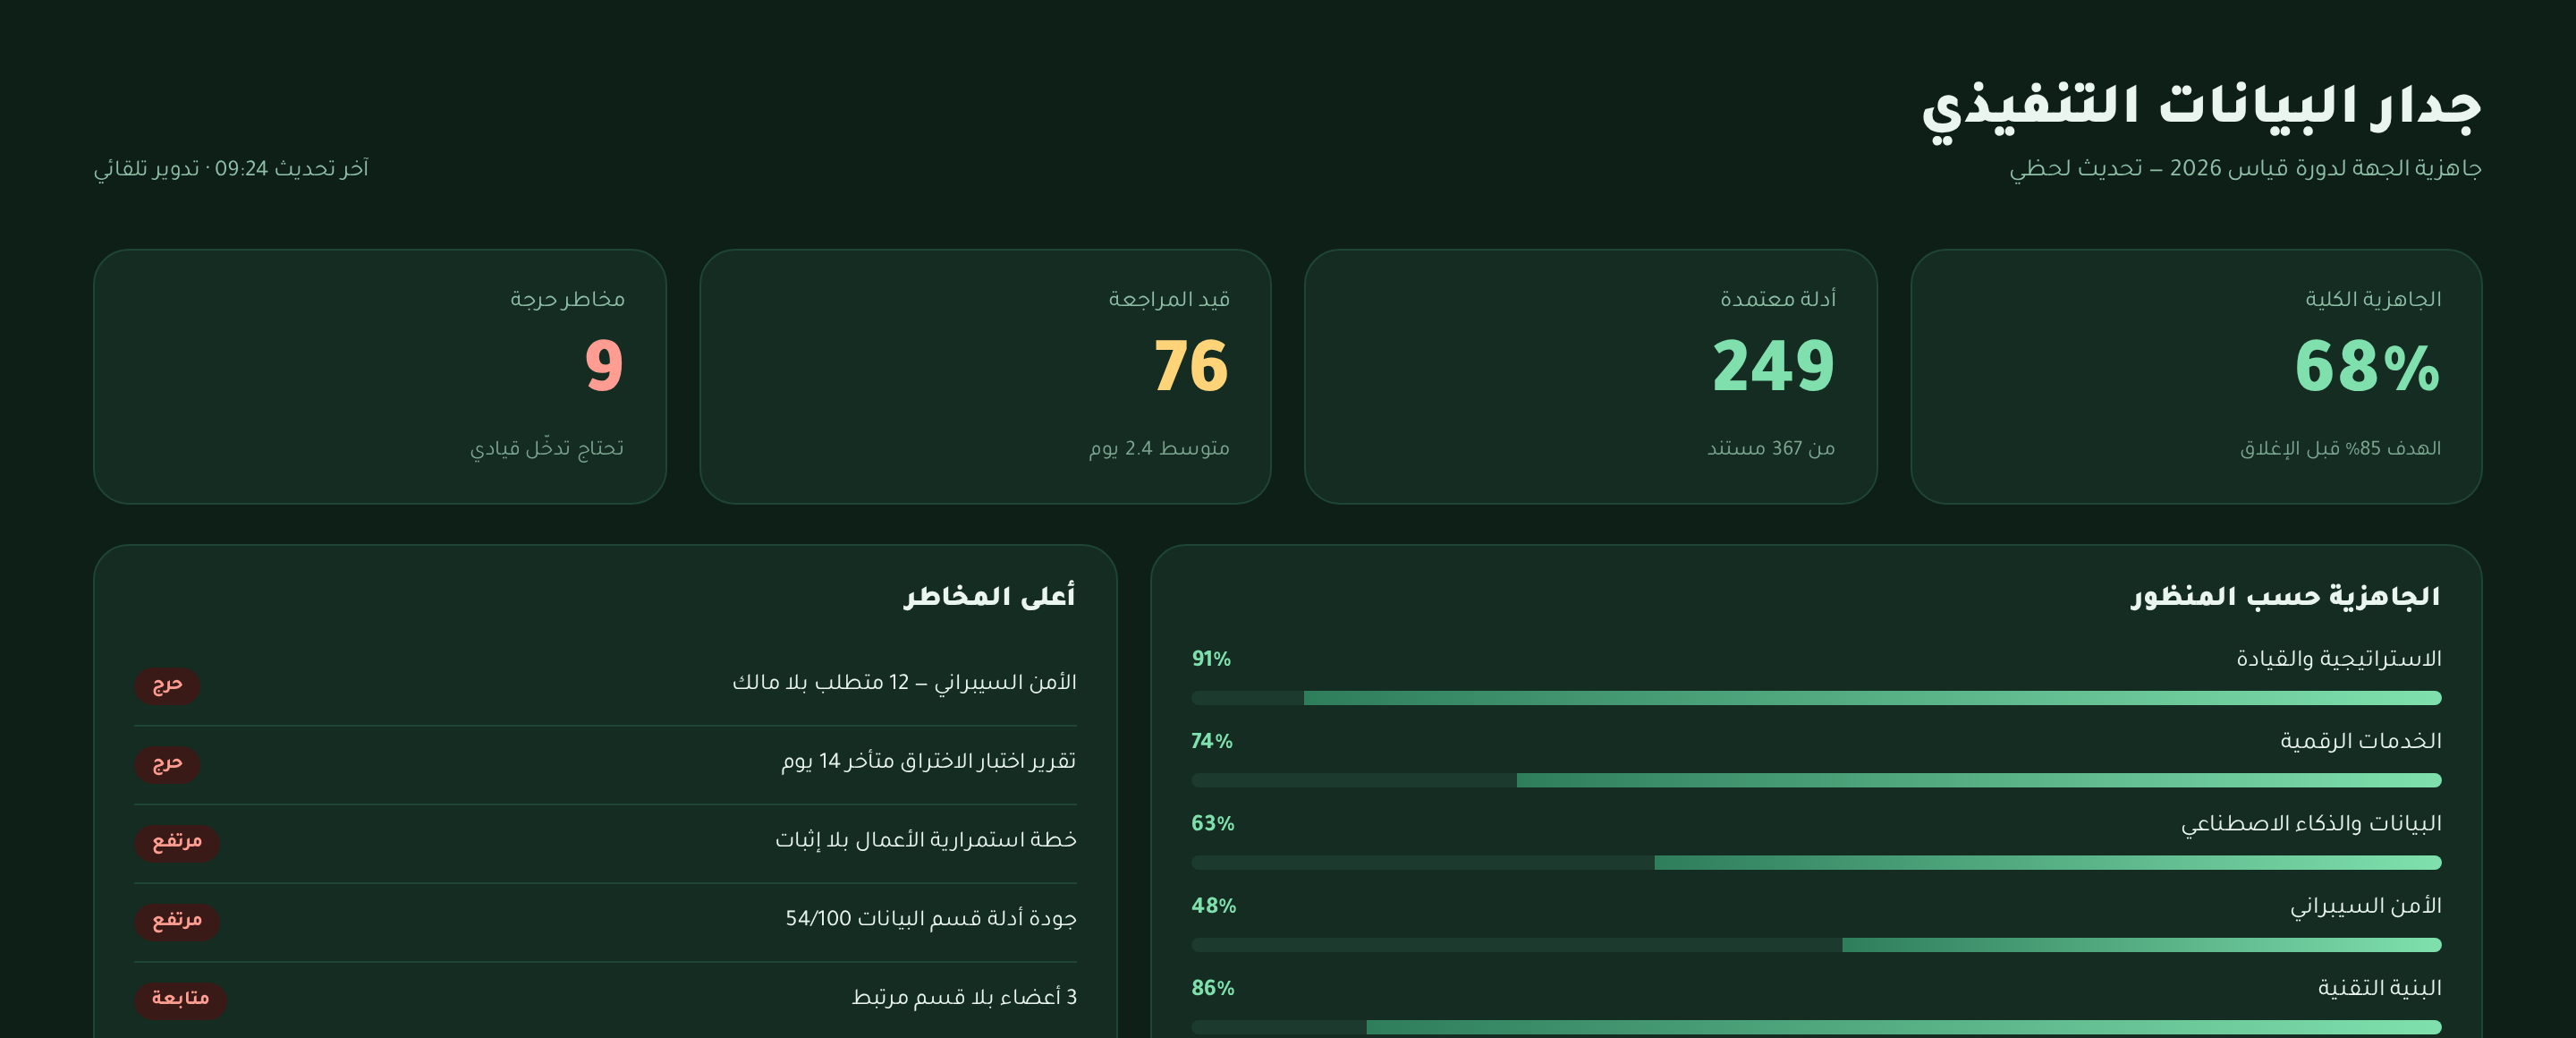2576x1038 pixels.
Task: Open the قيد المراجعة card
Action: pos(985,376)
